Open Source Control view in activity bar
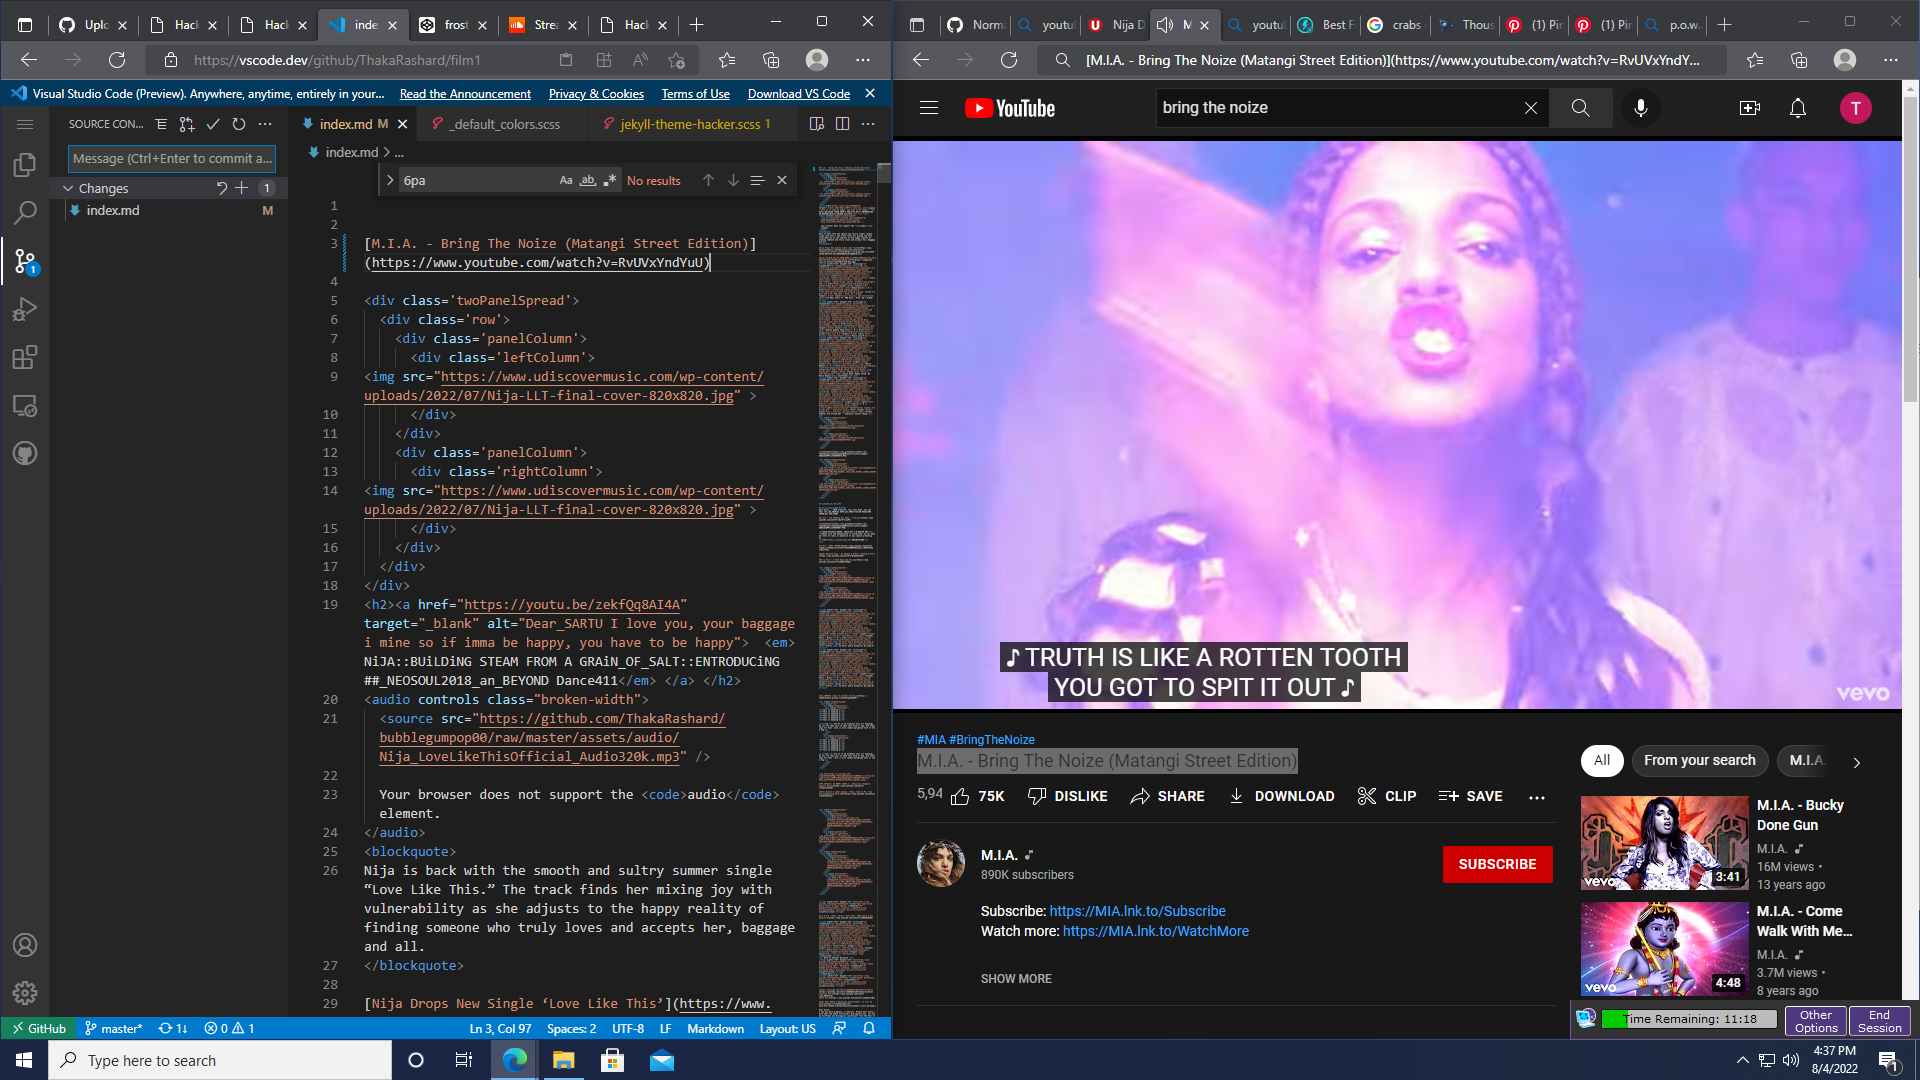Viewport: 1920px width, 1080px height. coord(25,261)
